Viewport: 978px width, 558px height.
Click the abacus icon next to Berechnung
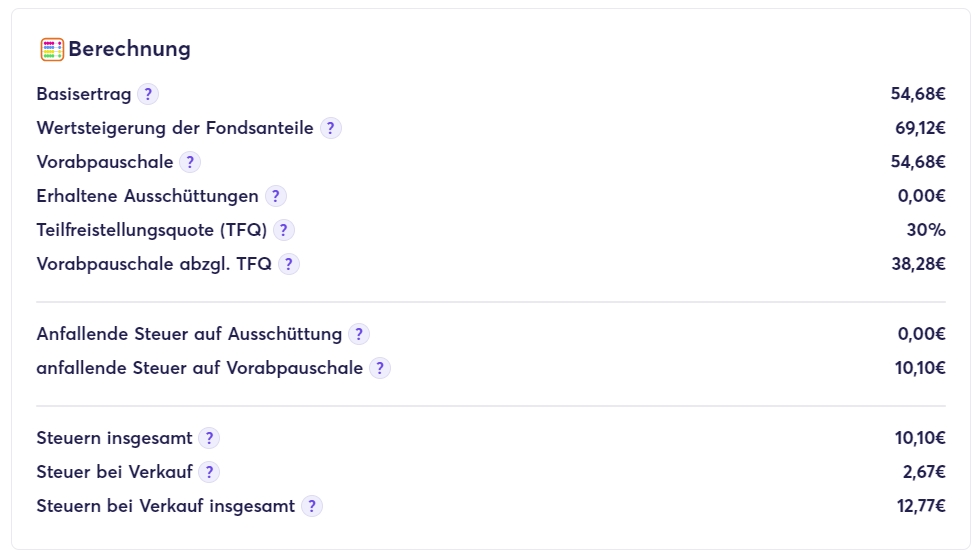[52, 49]
